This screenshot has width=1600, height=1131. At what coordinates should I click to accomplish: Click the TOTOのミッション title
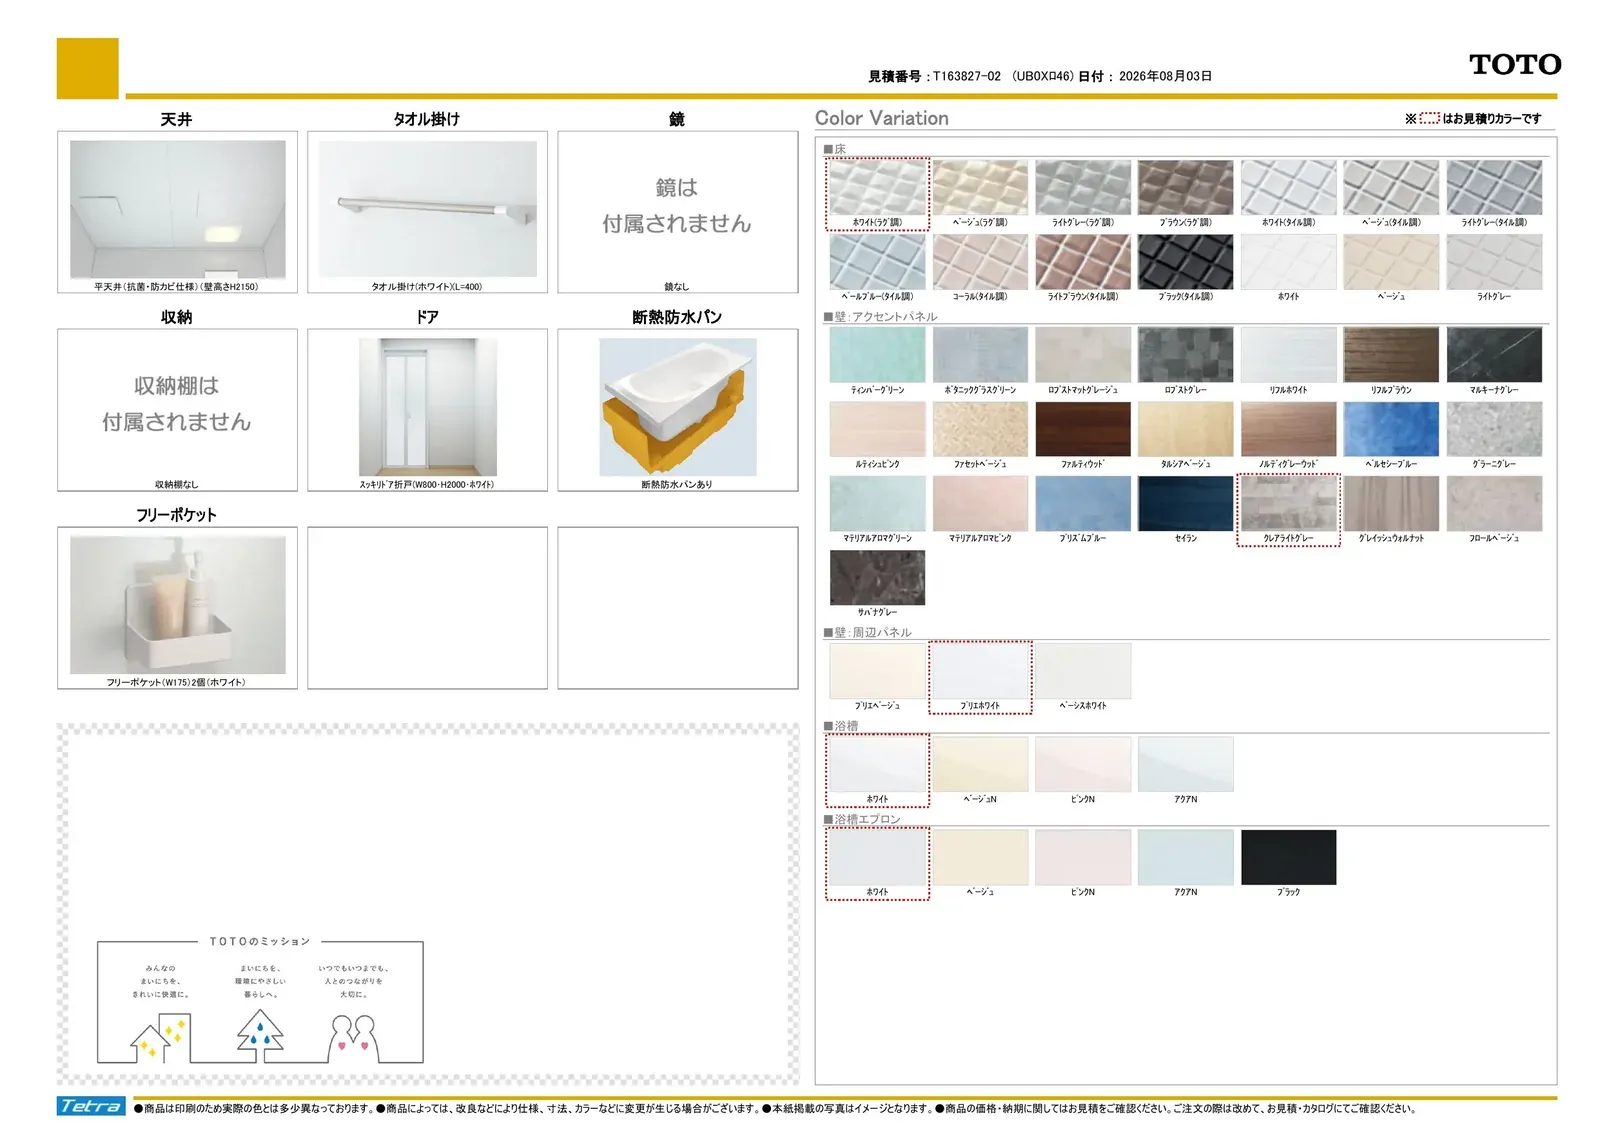[260, 941]
